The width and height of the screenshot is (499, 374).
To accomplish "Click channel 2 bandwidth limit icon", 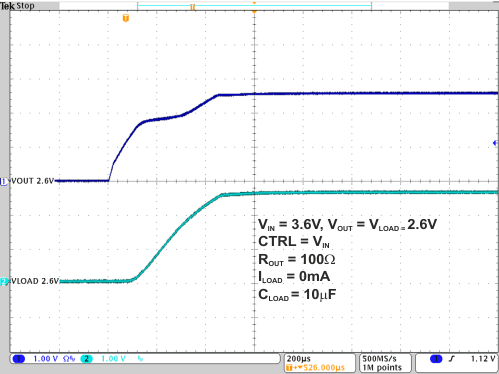I will [x=140, y=359].
